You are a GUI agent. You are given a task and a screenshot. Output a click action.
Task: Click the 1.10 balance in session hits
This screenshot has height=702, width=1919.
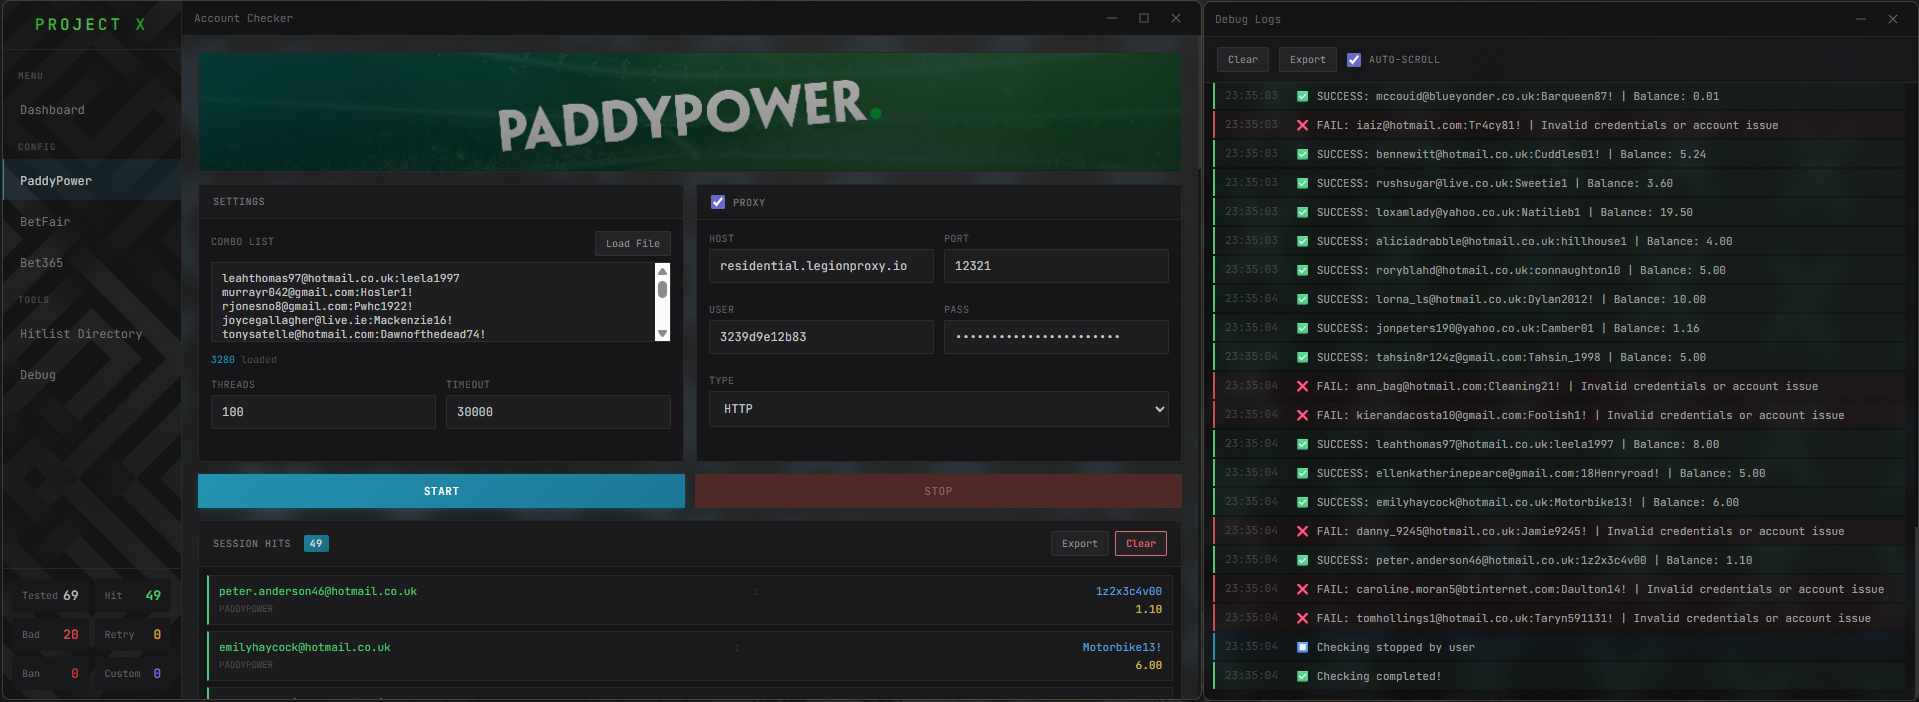tap(1148, 610)
